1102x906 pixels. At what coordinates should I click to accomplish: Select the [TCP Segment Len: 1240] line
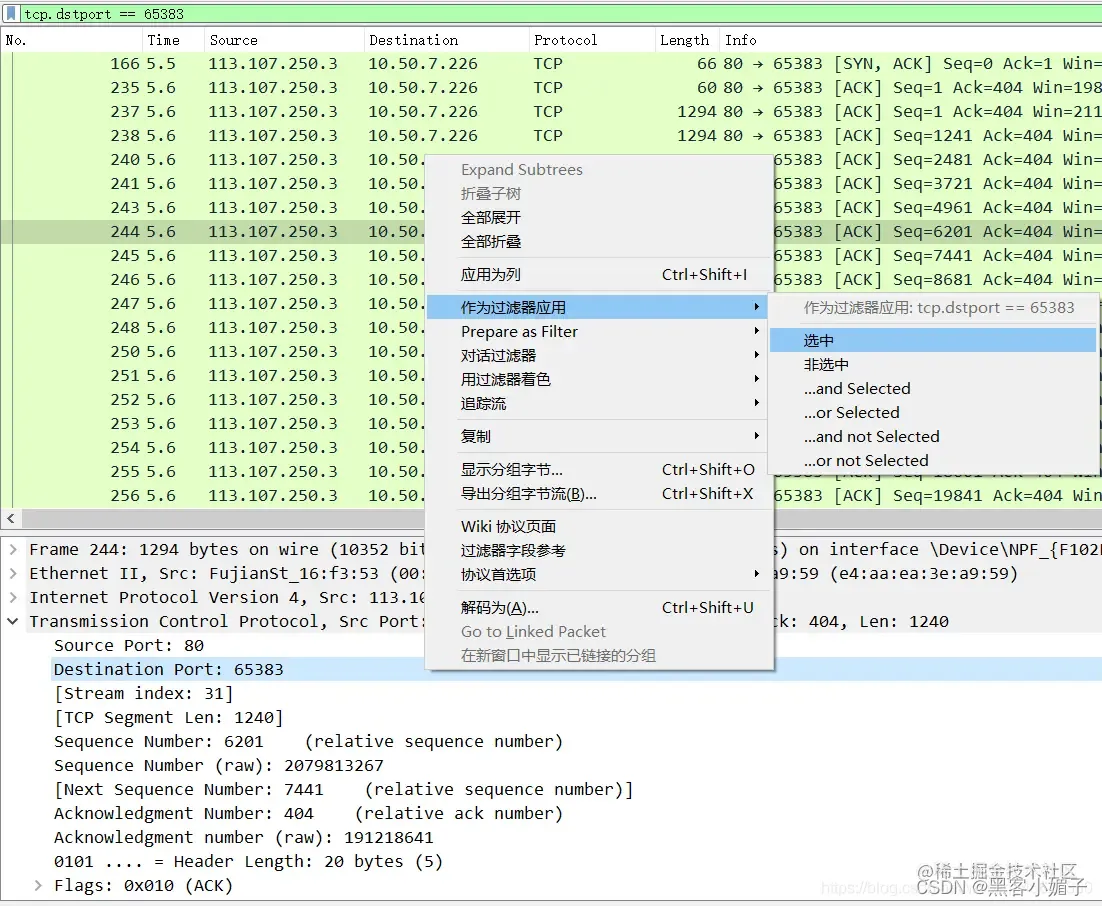click(x=169, y=717)
